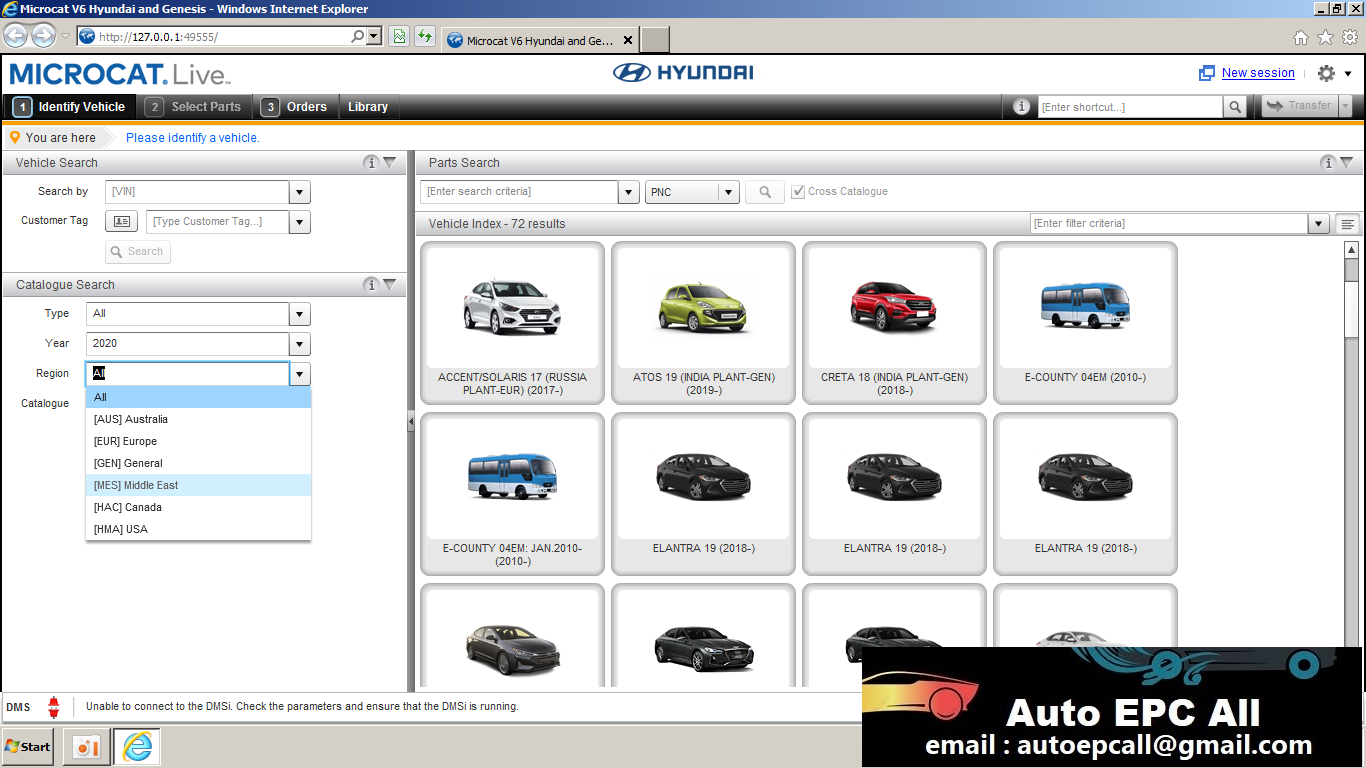Refresh the page with the green arrows icon

[x=425, y=37]
